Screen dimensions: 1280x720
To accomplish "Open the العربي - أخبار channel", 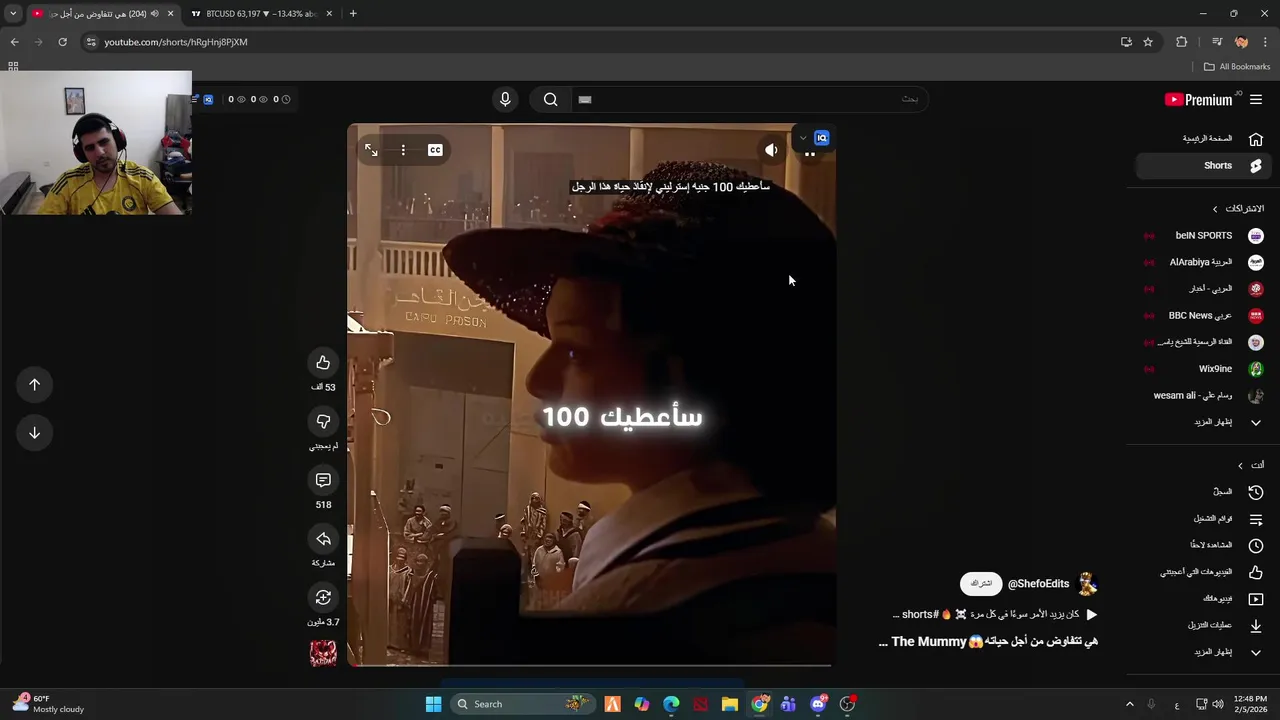I will (1202, 289).
